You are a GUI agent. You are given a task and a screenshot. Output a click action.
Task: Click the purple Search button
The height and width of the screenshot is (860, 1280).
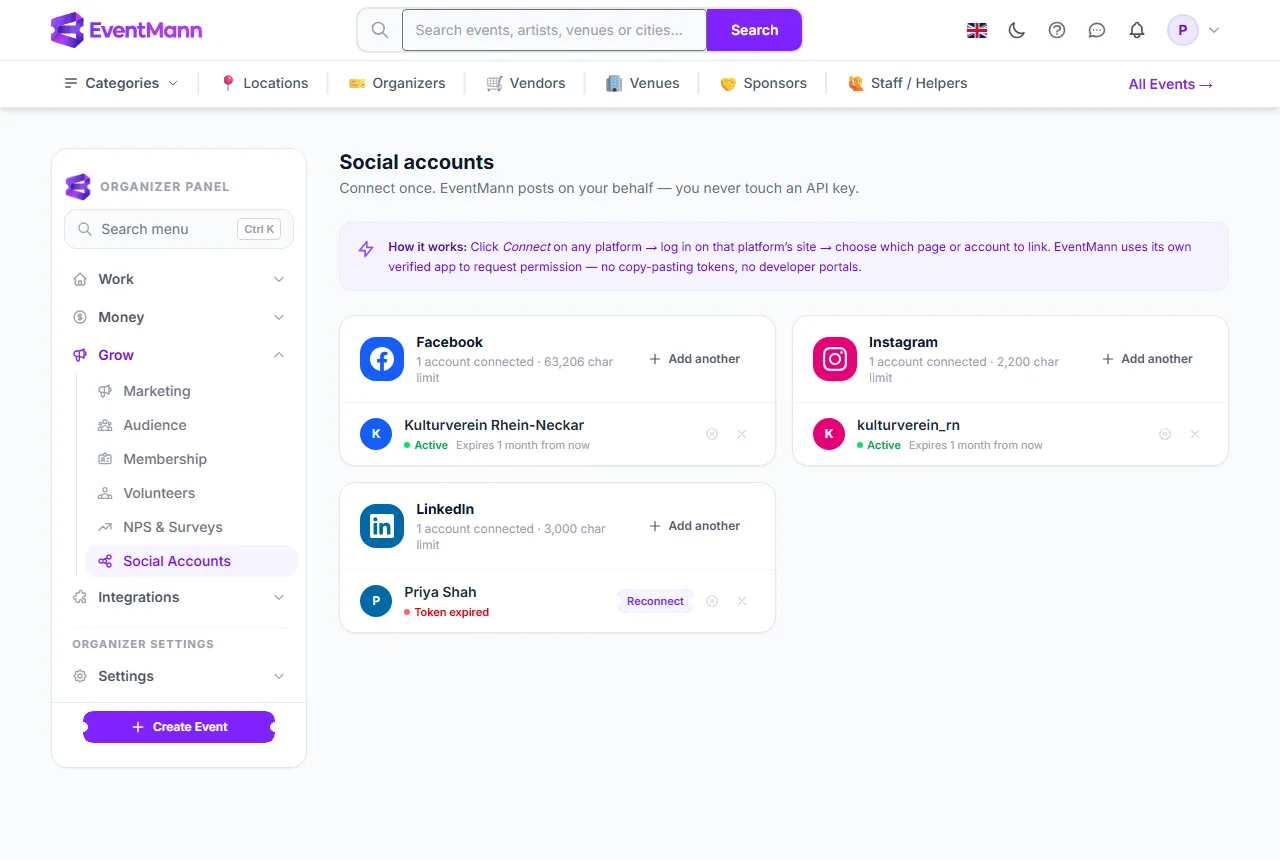tap(754, 30)
